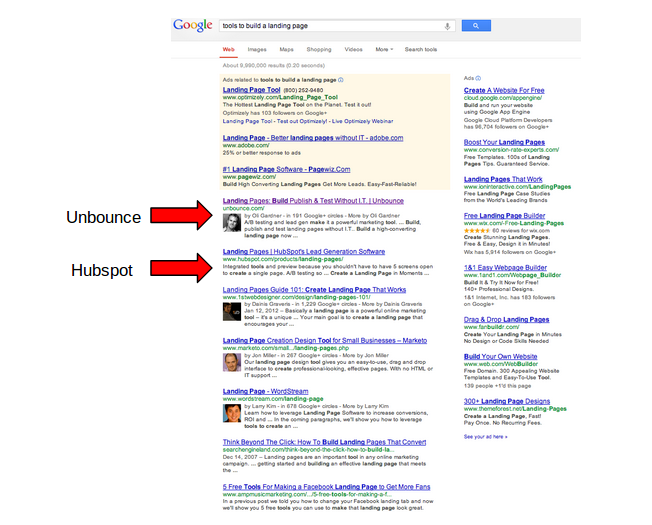652x525 pixels.
Task: Click the blue search magnifier button
Action: coord(476,26)
